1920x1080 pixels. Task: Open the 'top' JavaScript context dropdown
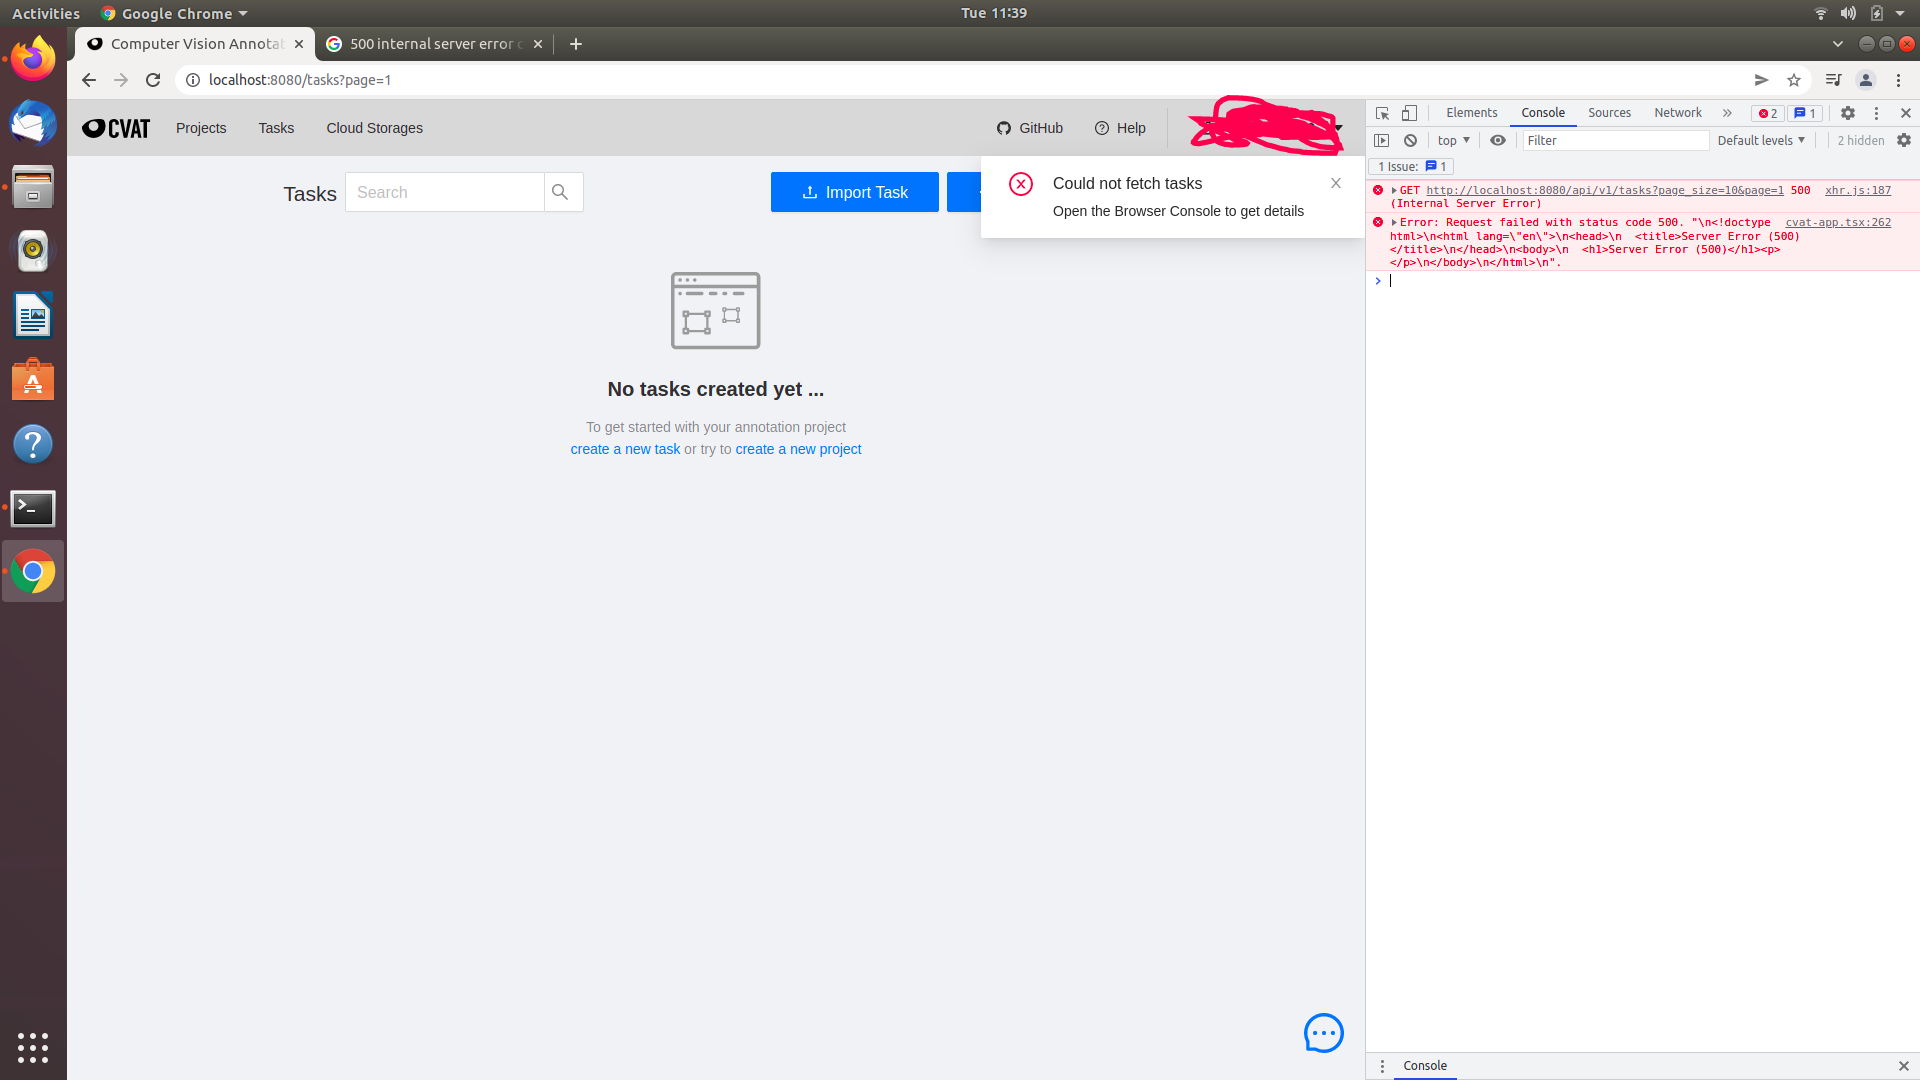pyautogui.click(x=1454, y=140)
